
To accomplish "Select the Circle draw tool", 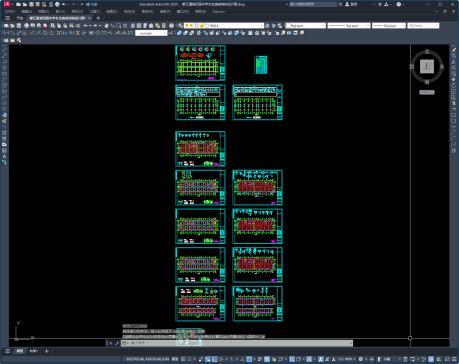I will click(x=4, y=85).
